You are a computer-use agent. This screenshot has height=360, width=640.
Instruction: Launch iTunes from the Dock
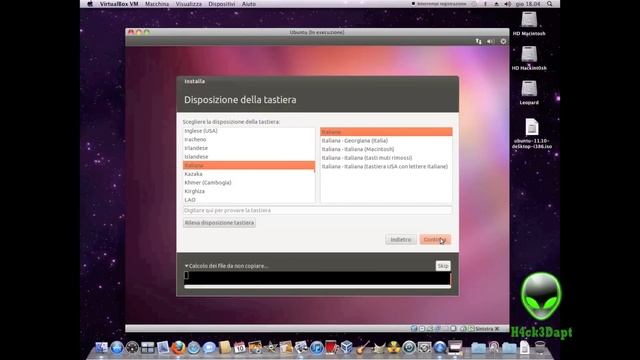[x=317, y=347]
